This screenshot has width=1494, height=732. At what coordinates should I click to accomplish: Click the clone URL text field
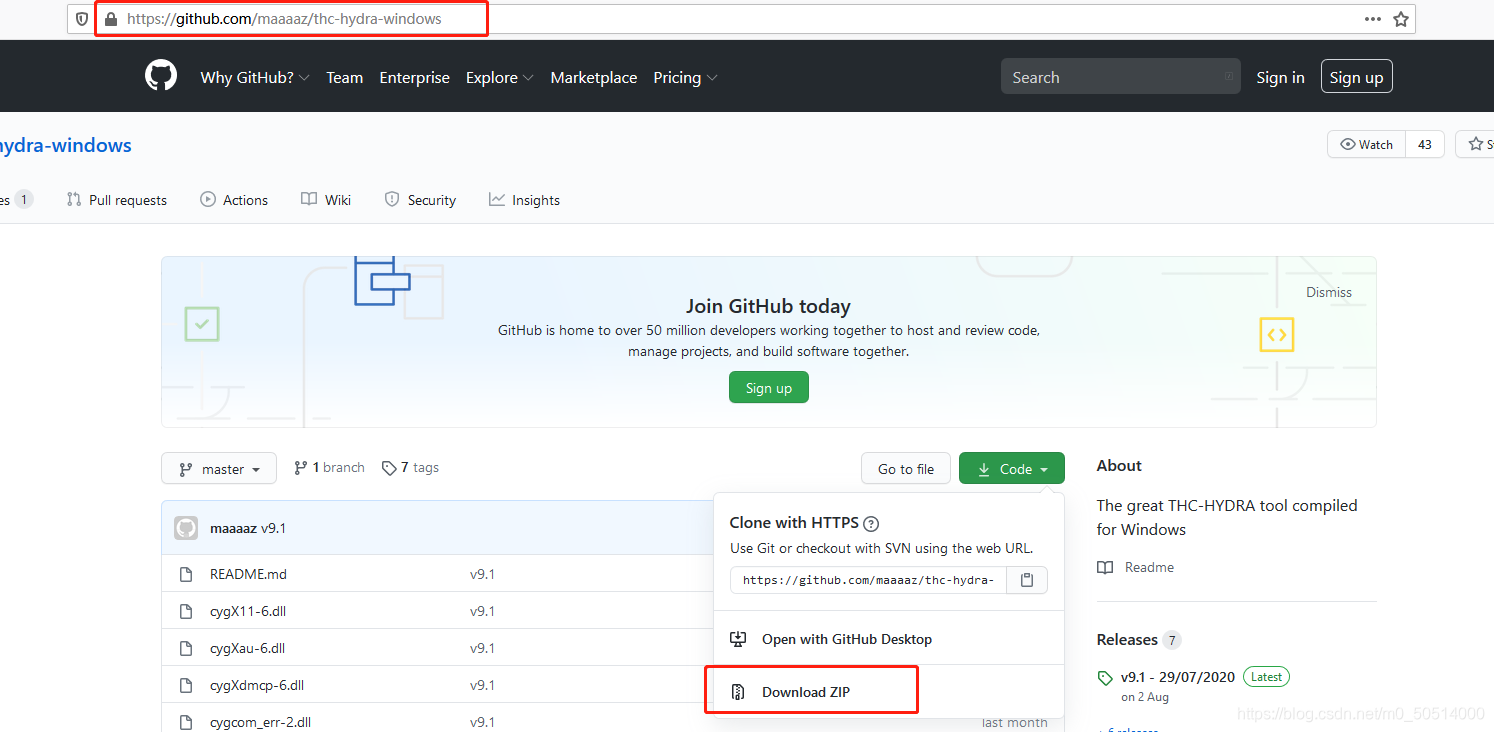[868, 580]
